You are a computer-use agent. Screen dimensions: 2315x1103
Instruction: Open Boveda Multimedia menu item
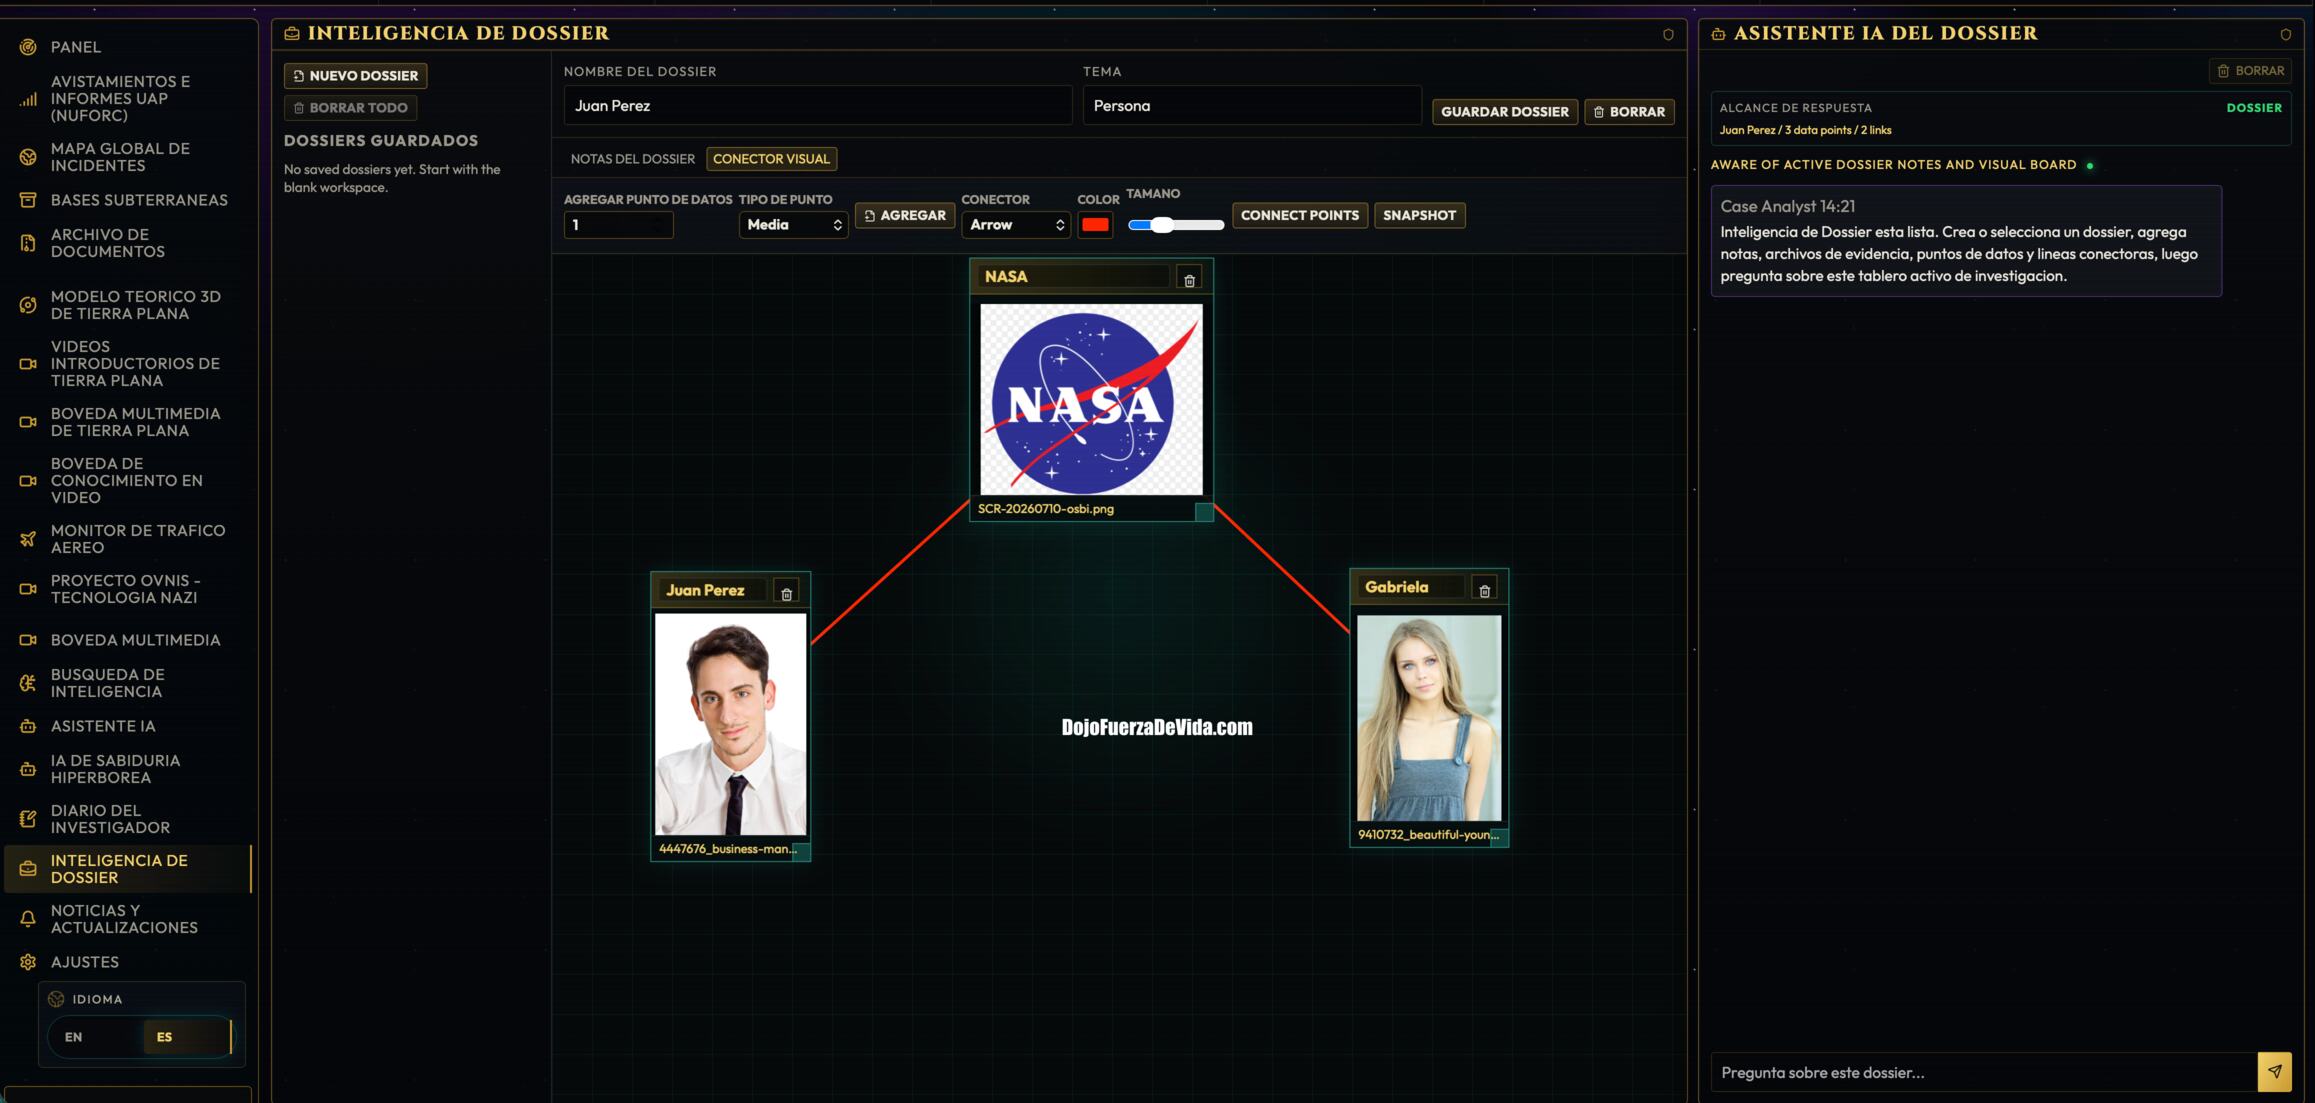(128, 640)
